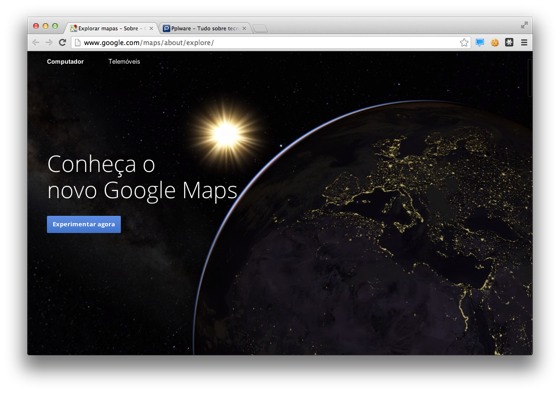Reload the page with refresh icon
Viewport: 560px width, 393px height.
(62, 43)
